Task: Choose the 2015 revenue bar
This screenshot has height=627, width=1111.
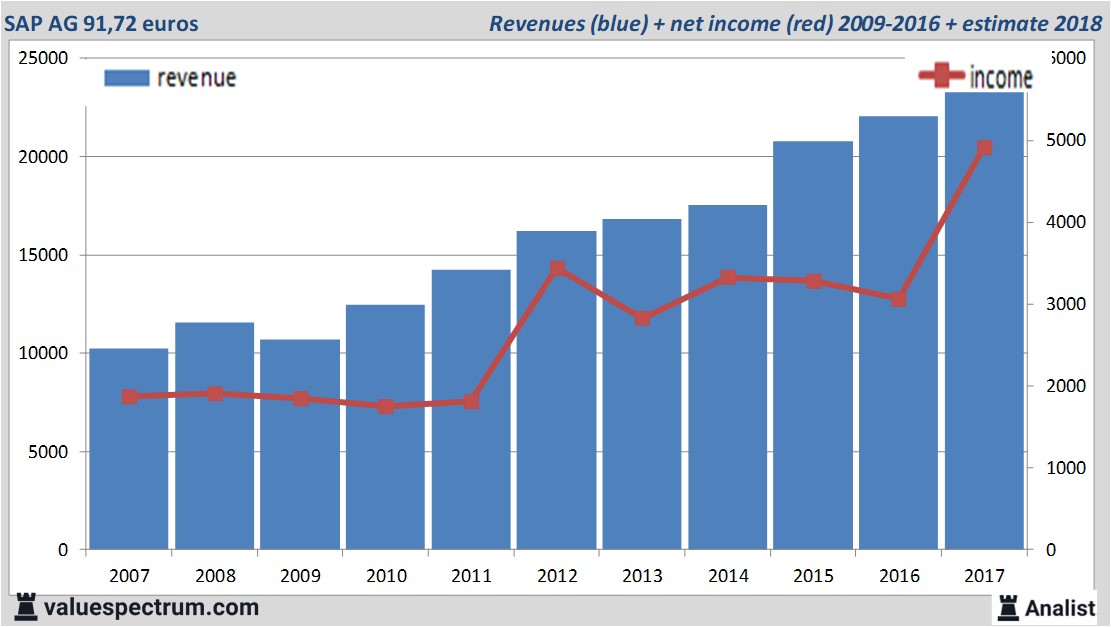Action: point(813,345)
